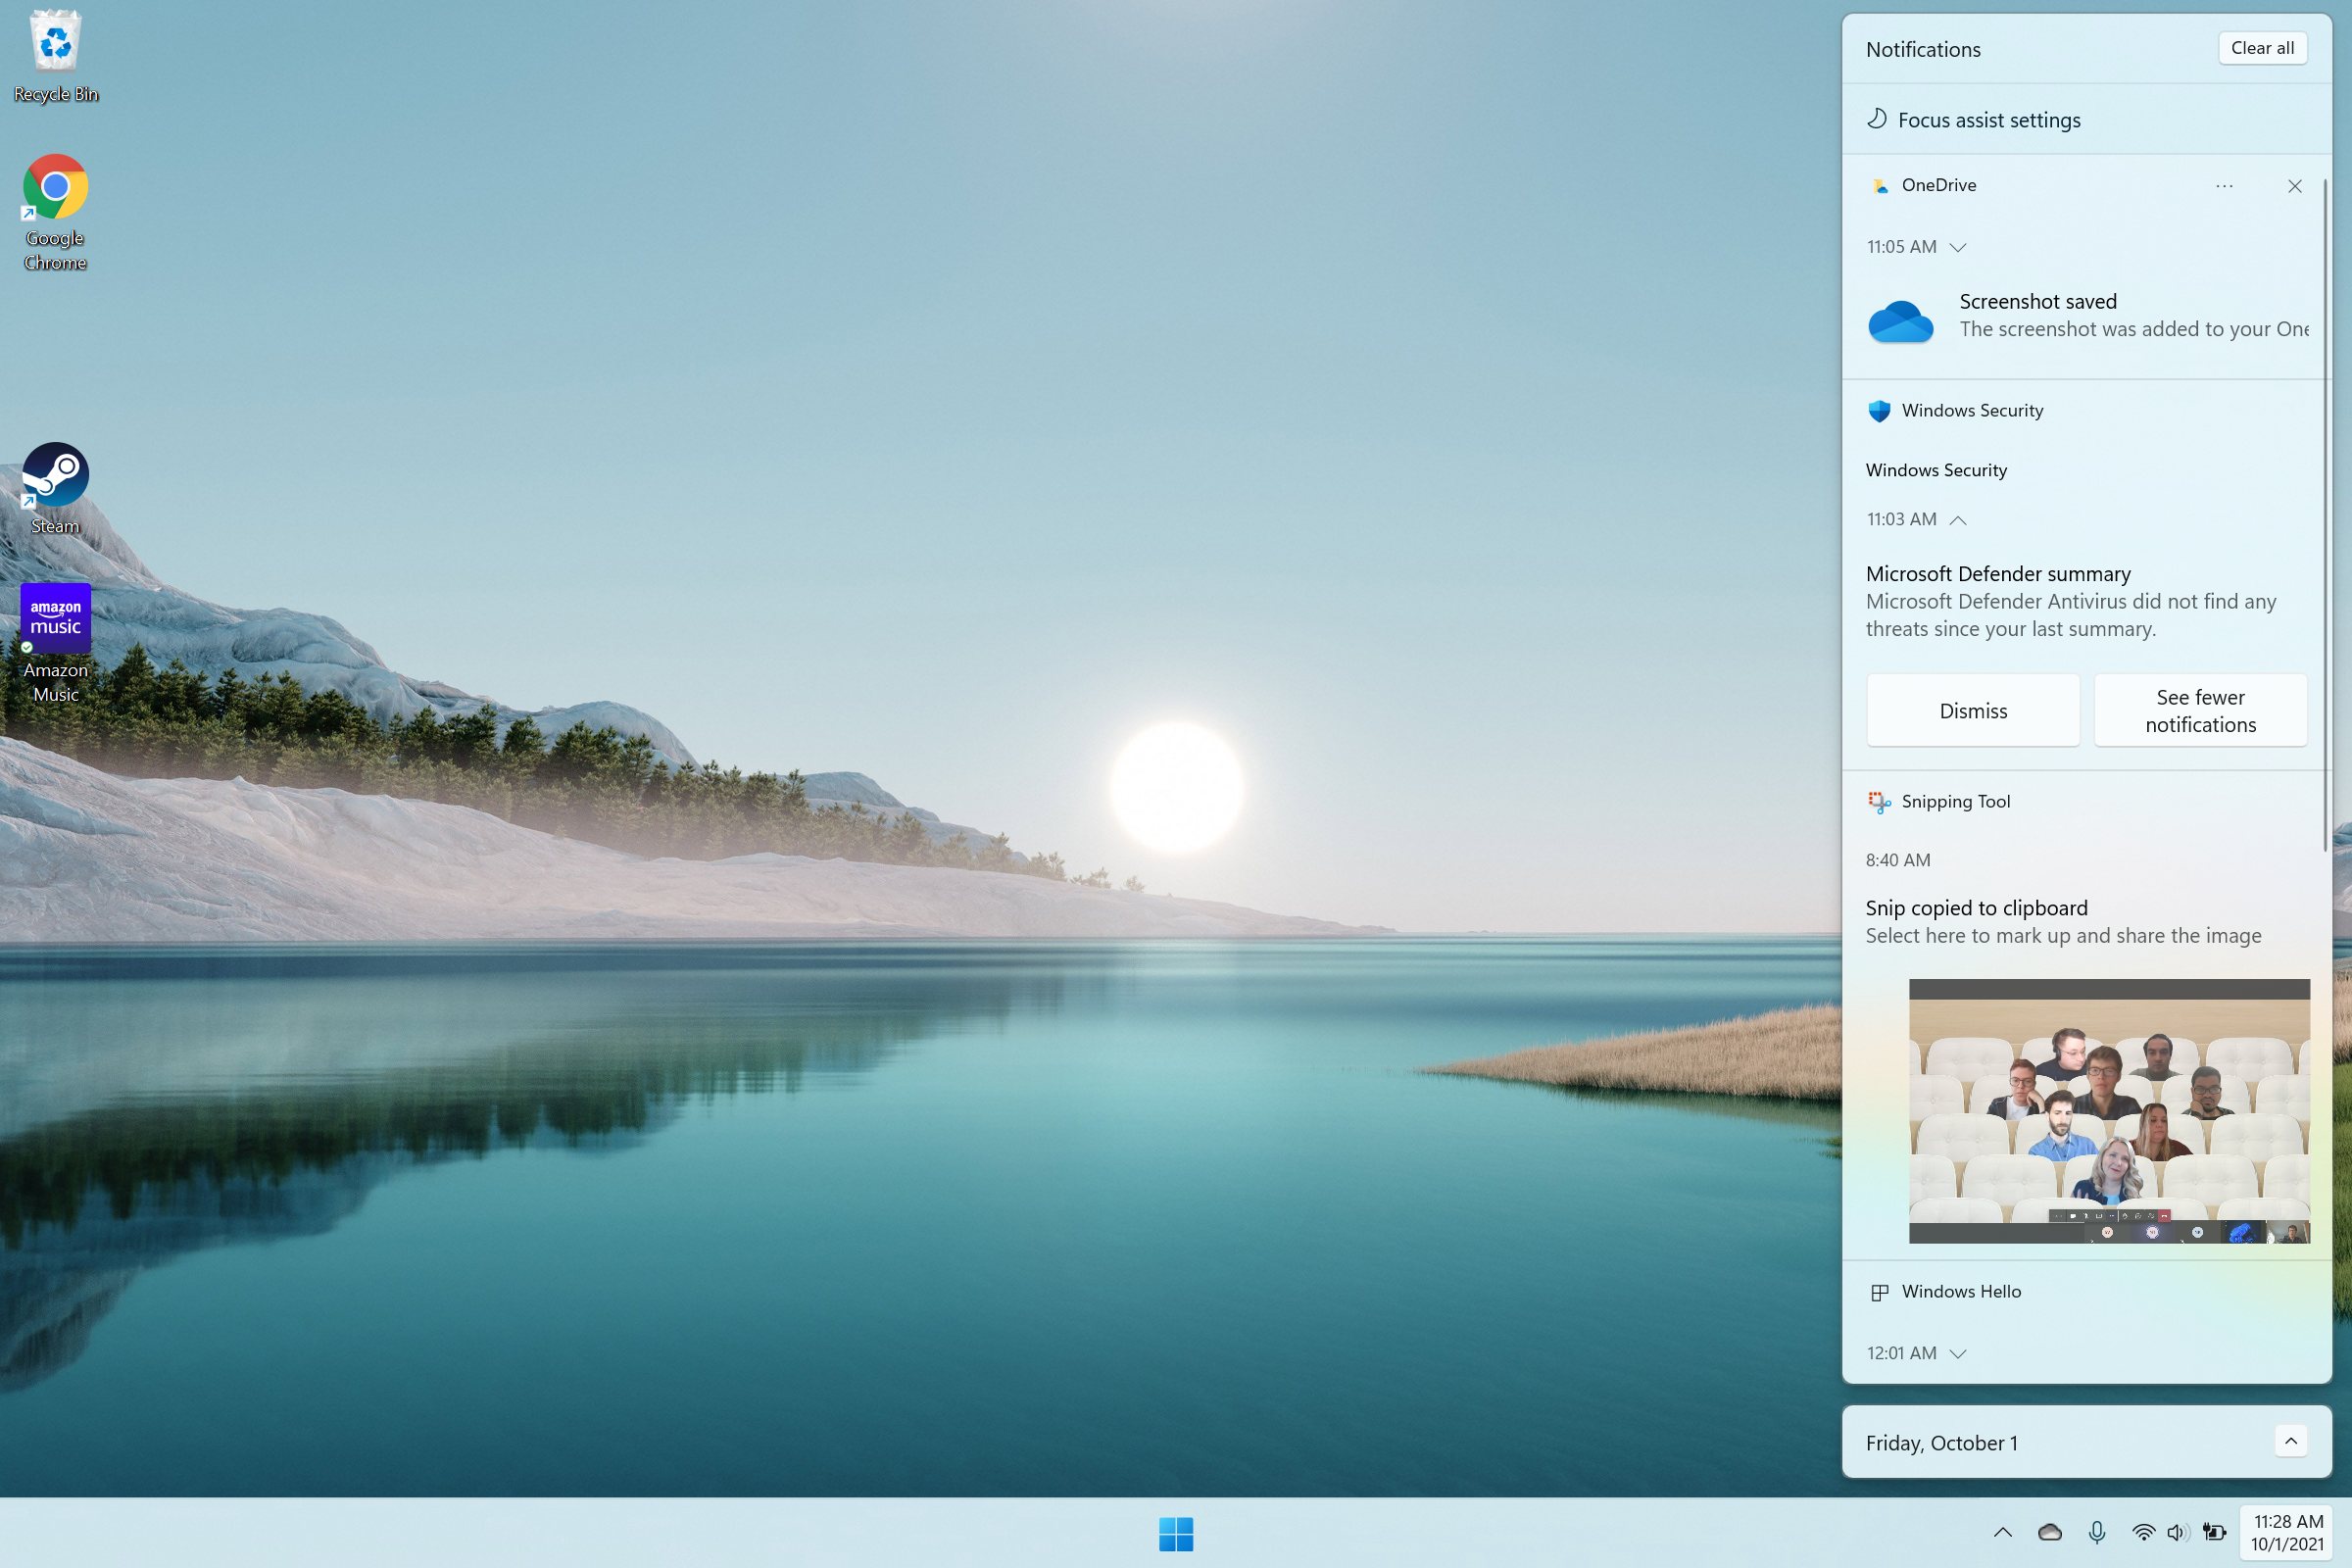Viewport: 2352px width, 1568px height.
Task: Dismiss Microsoft Defender summary notification
Action: (x=1972, y=710)
